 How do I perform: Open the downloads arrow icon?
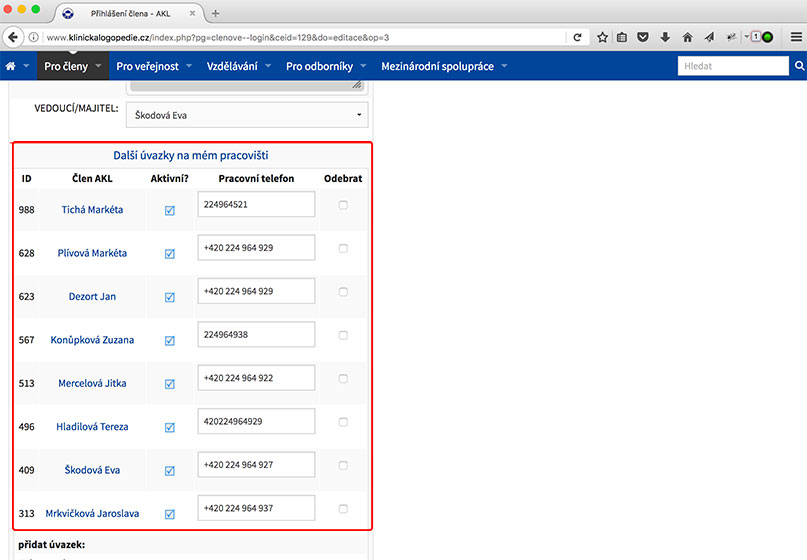click(665, 37)
